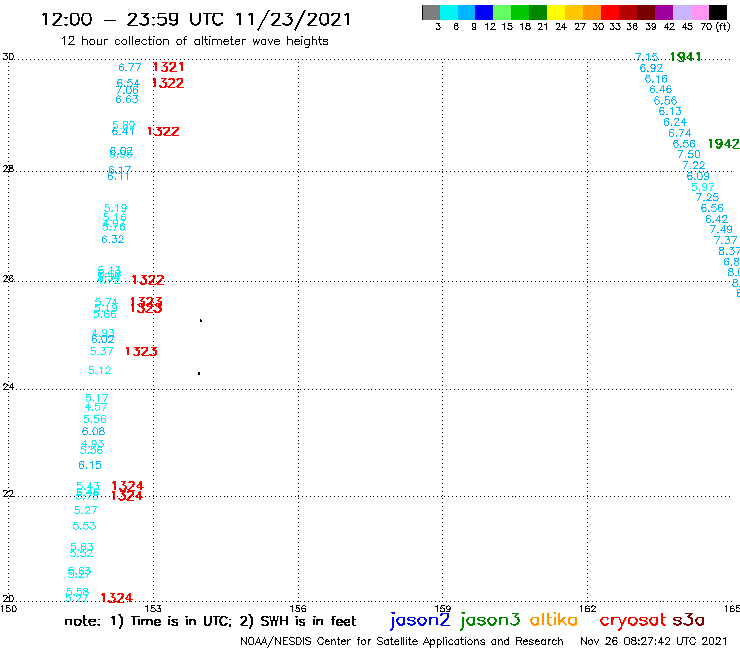The image size is (740, 650).
Task: Click the gray color swatch in the legend
Action: coord(431,12)
